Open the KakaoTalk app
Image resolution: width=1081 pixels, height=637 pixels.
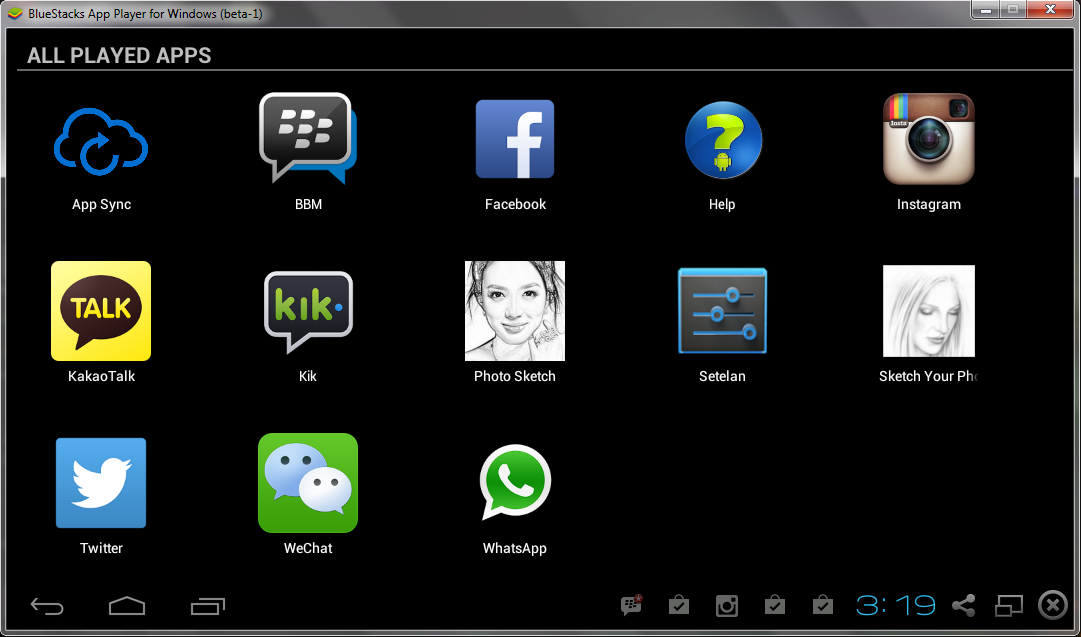101,310
